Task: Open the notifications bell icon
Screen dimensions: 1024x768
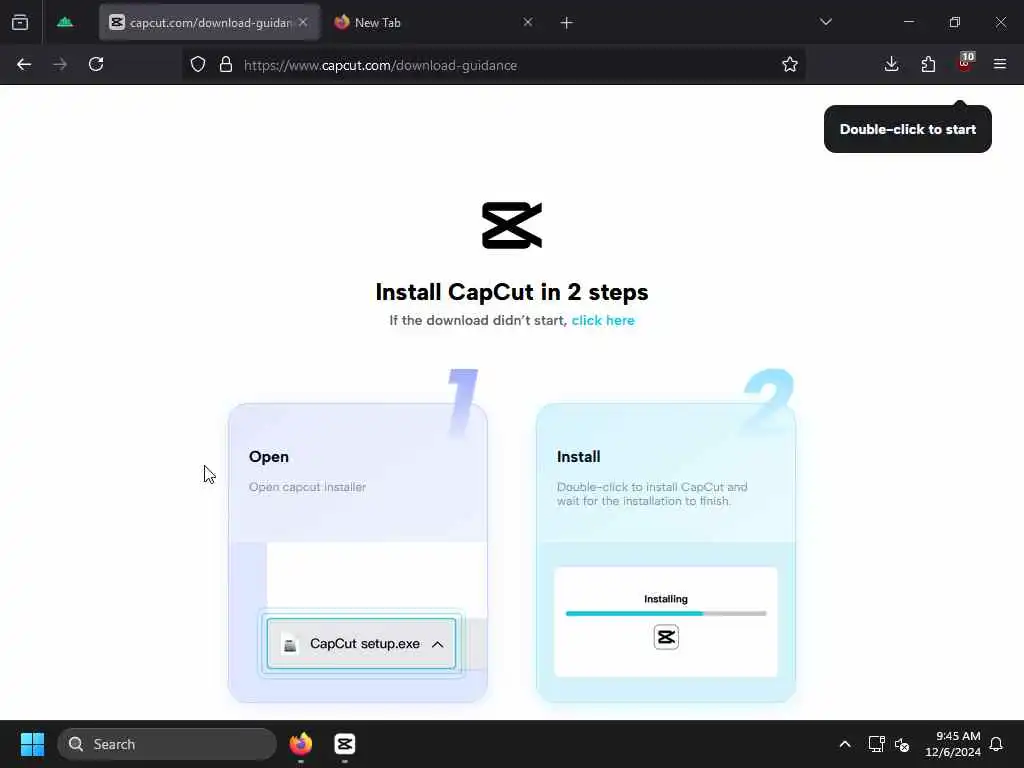Action: pyautogui.click(x=996, y=744)
